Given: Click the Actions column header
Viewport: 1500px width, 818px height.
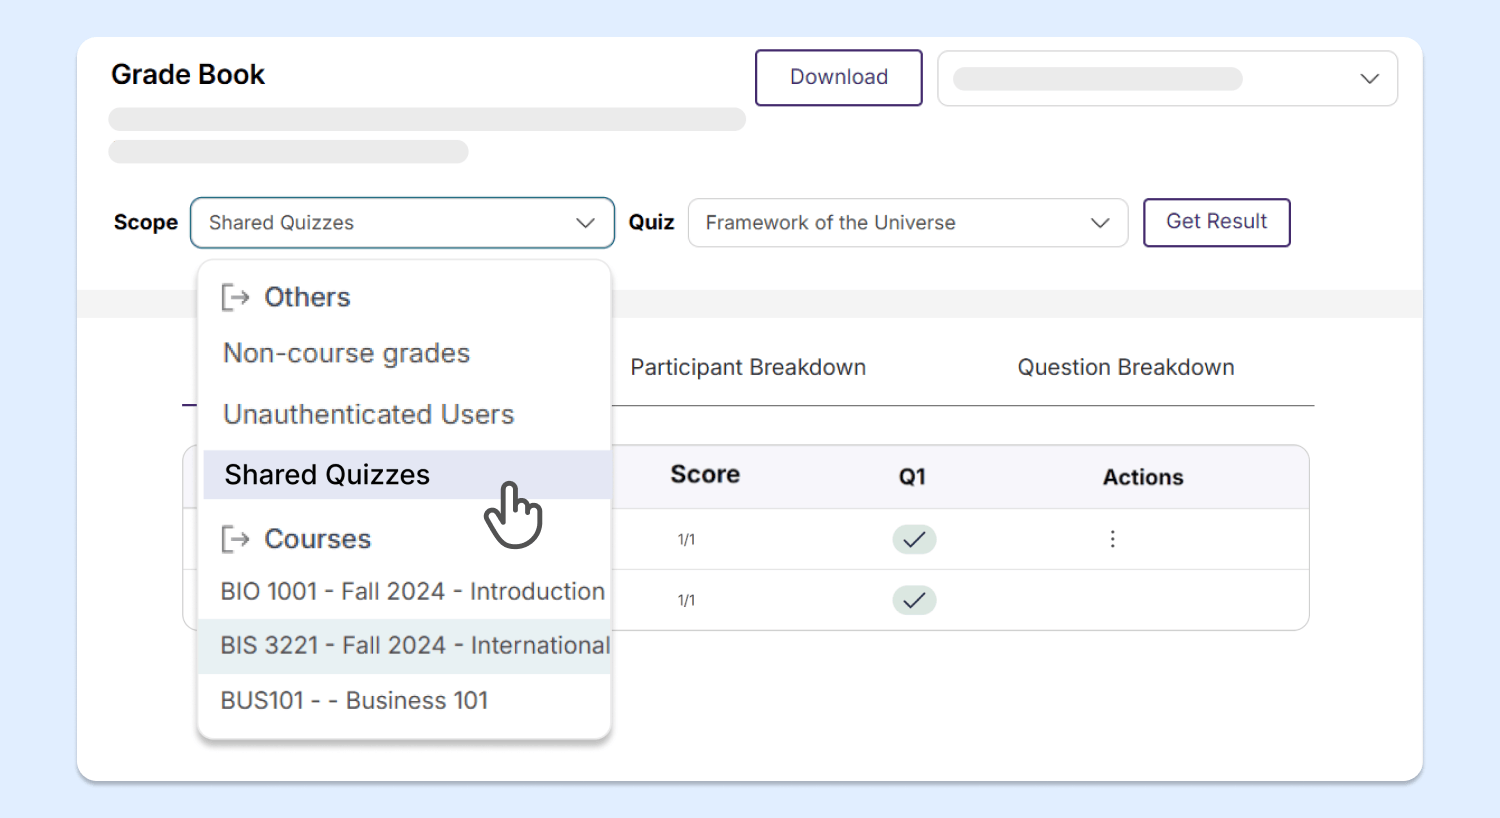Looking at the screenshot, I should 1143,477.
